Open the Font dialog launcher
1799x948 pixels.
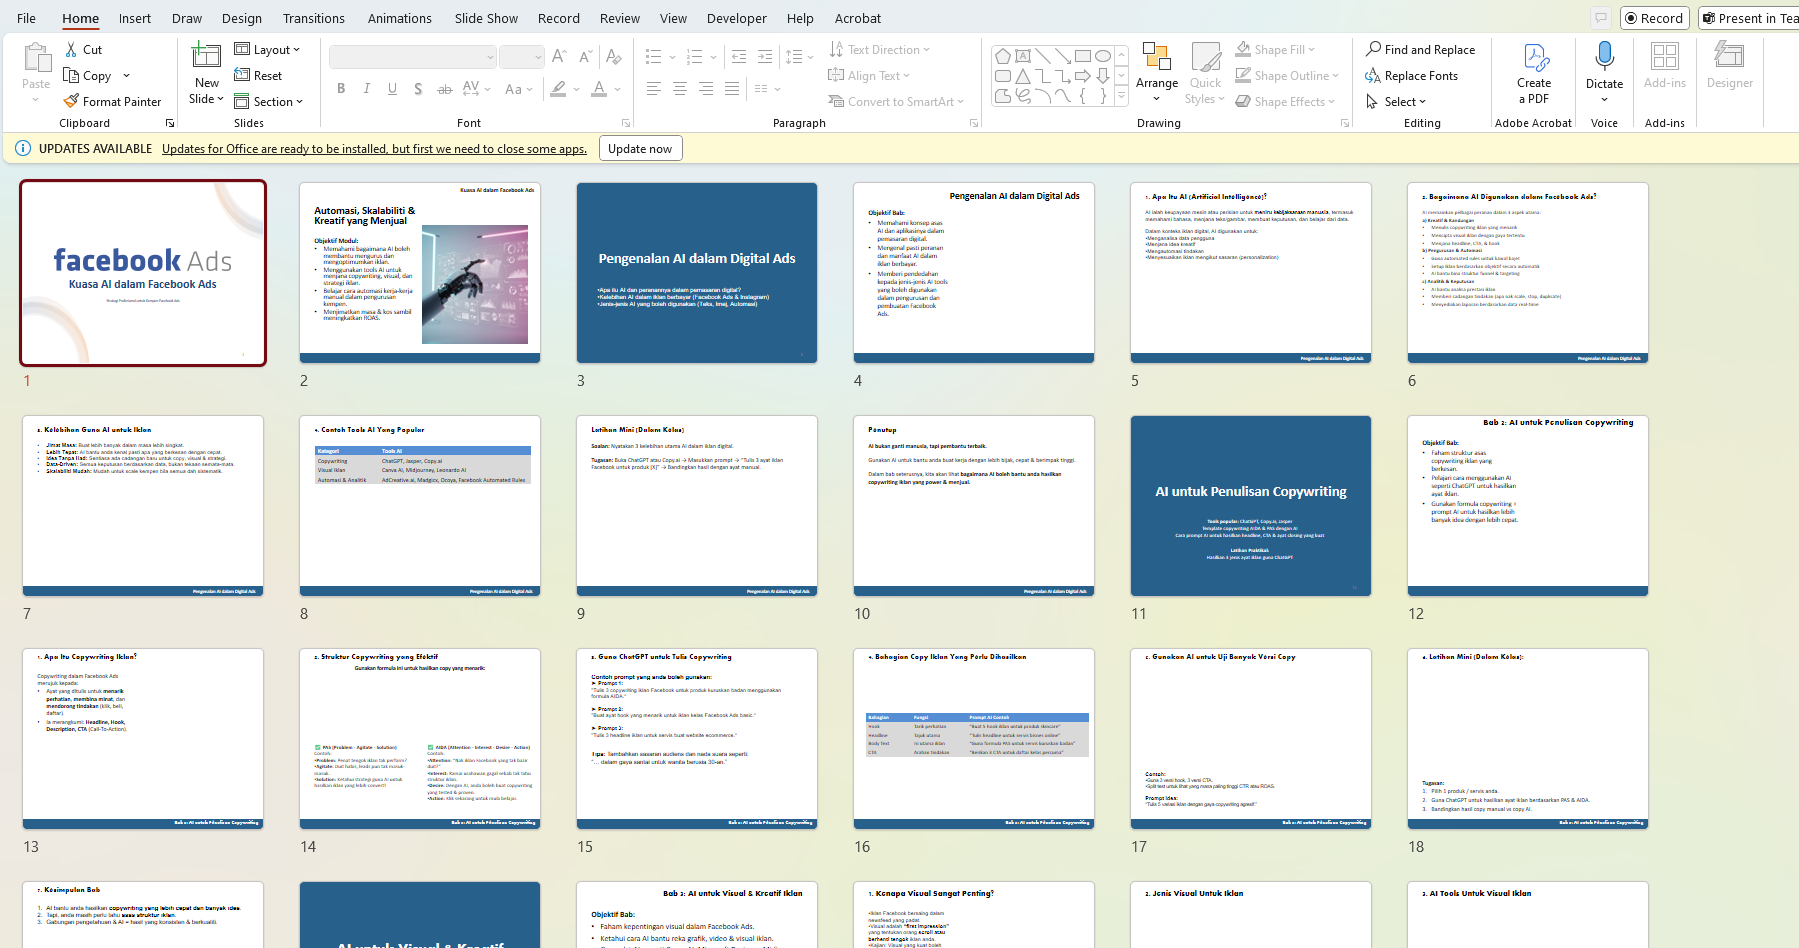coord(626,123)
